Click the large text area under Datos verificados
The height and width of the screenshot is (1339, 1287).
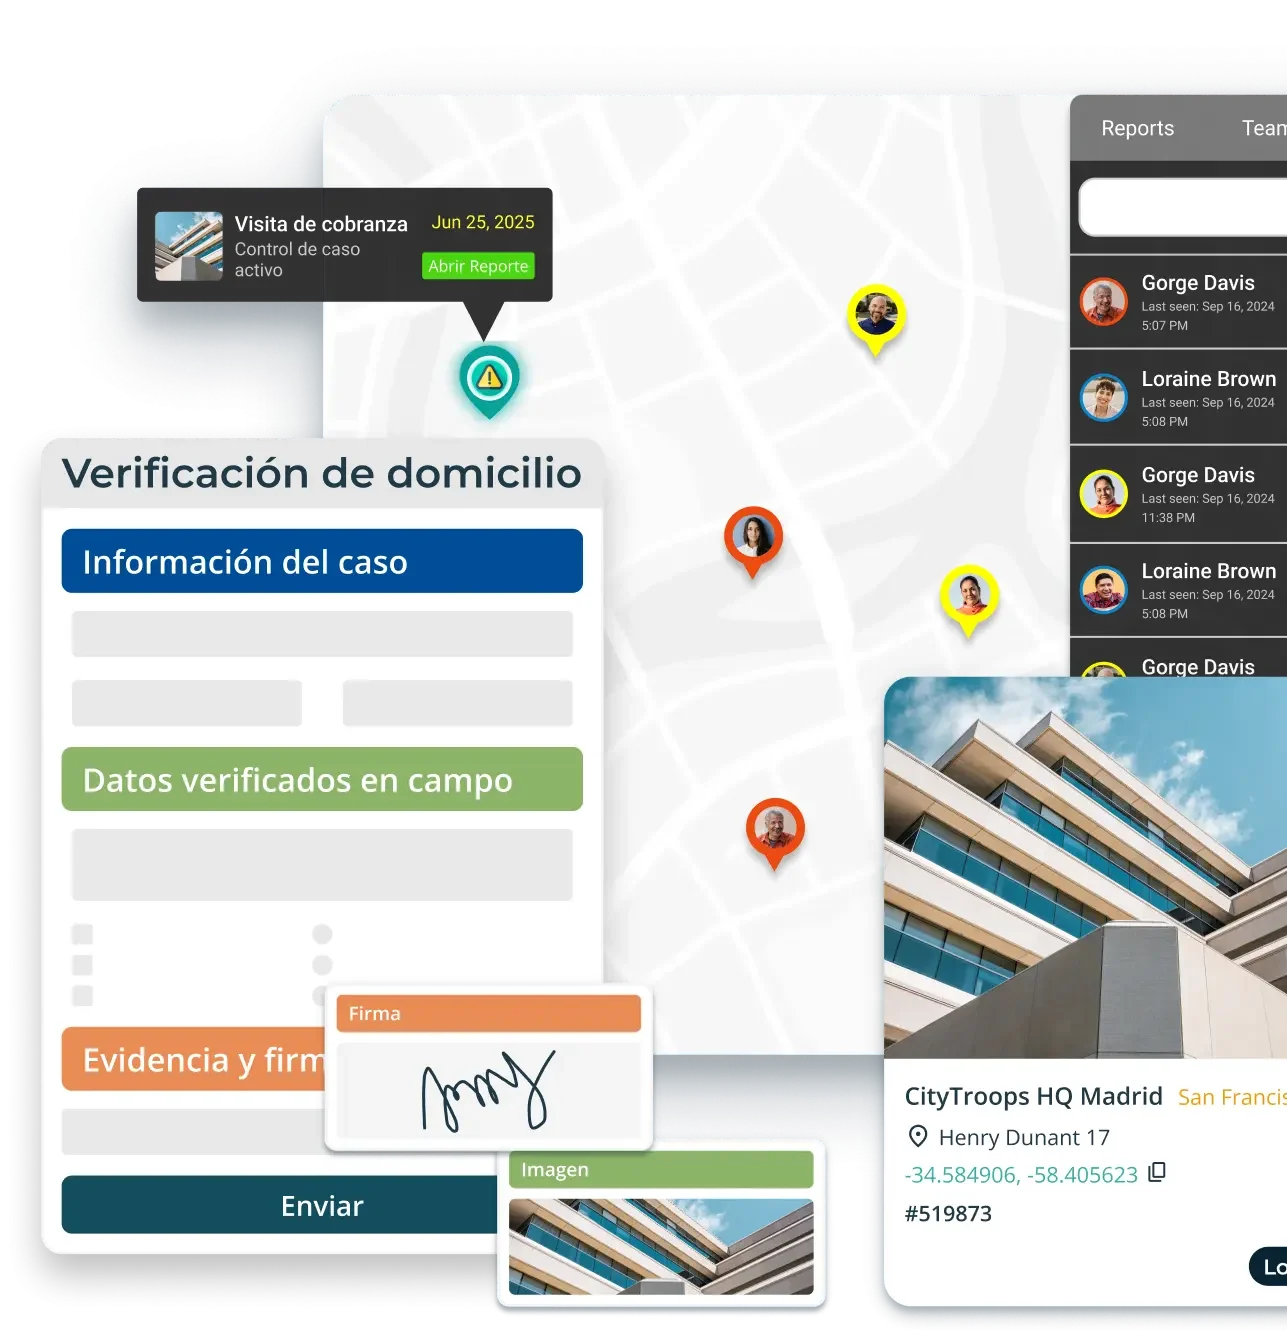[322, 865]
